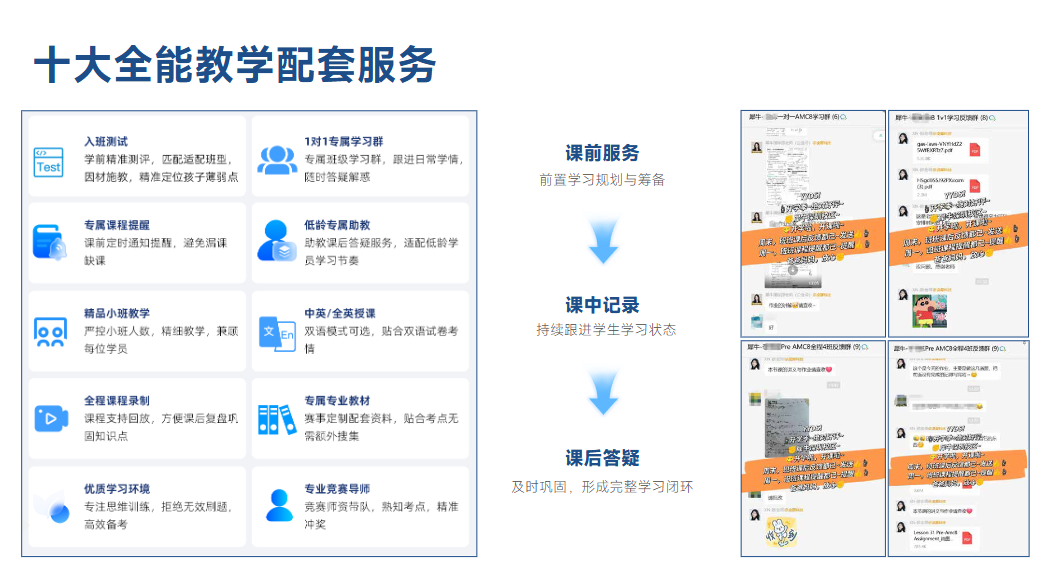The height and width of the screenshot is (569, 1053).
Task: Click the 入班测试 heading
Action: [105, 142]
